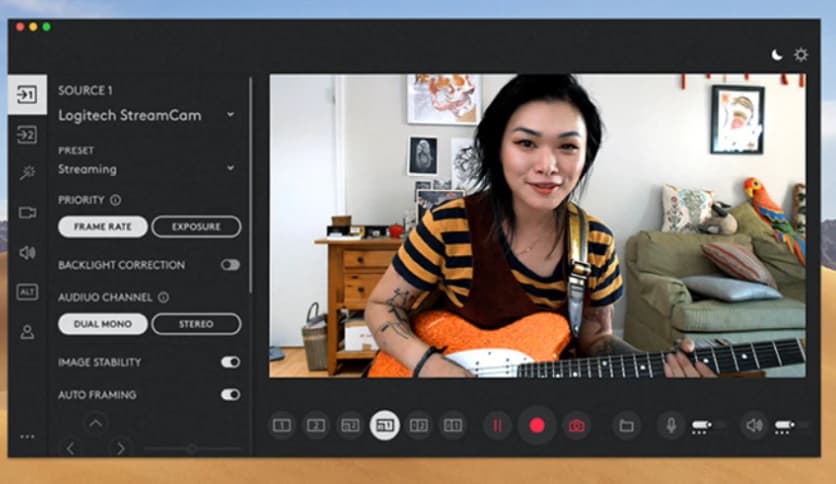
Task: Select picture-in-picture layout with Source 2 main
Action: [350, 425]
